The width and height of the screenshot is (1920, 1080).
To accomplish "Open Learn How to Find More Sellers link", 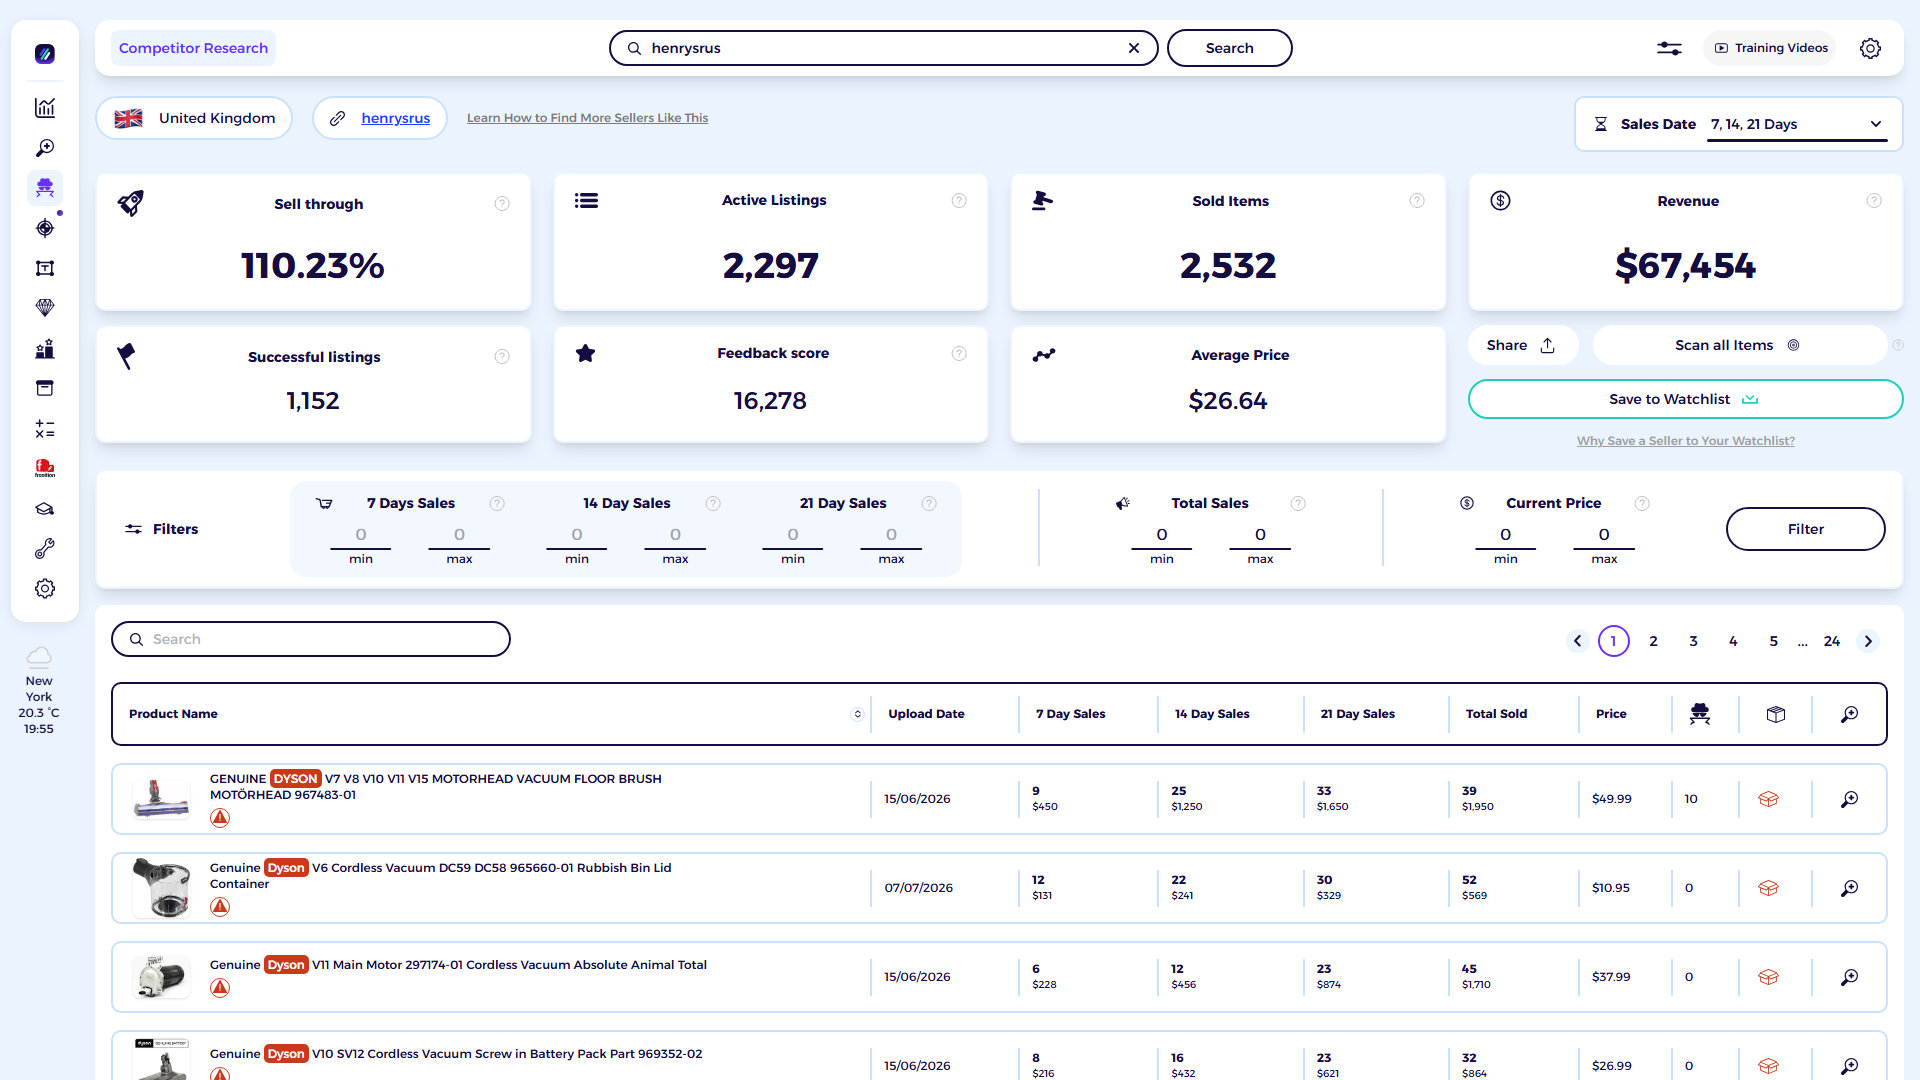I will [x=587, y=118].
